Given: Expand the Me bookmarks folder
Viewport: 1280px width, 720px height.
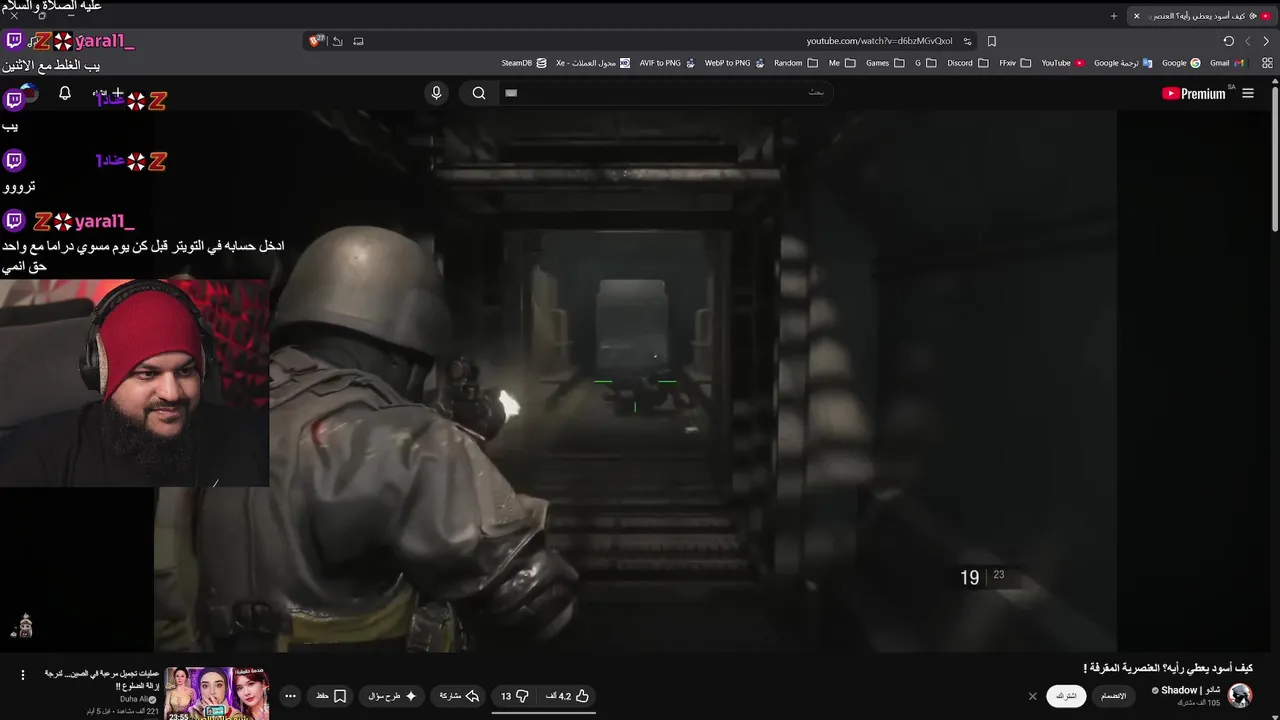Looking at the screenshot, I should point(842,63).
